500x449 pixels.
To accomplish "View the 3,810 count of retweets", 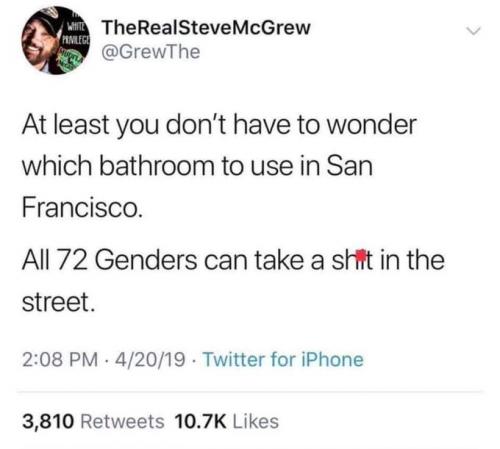I will 48,421.
